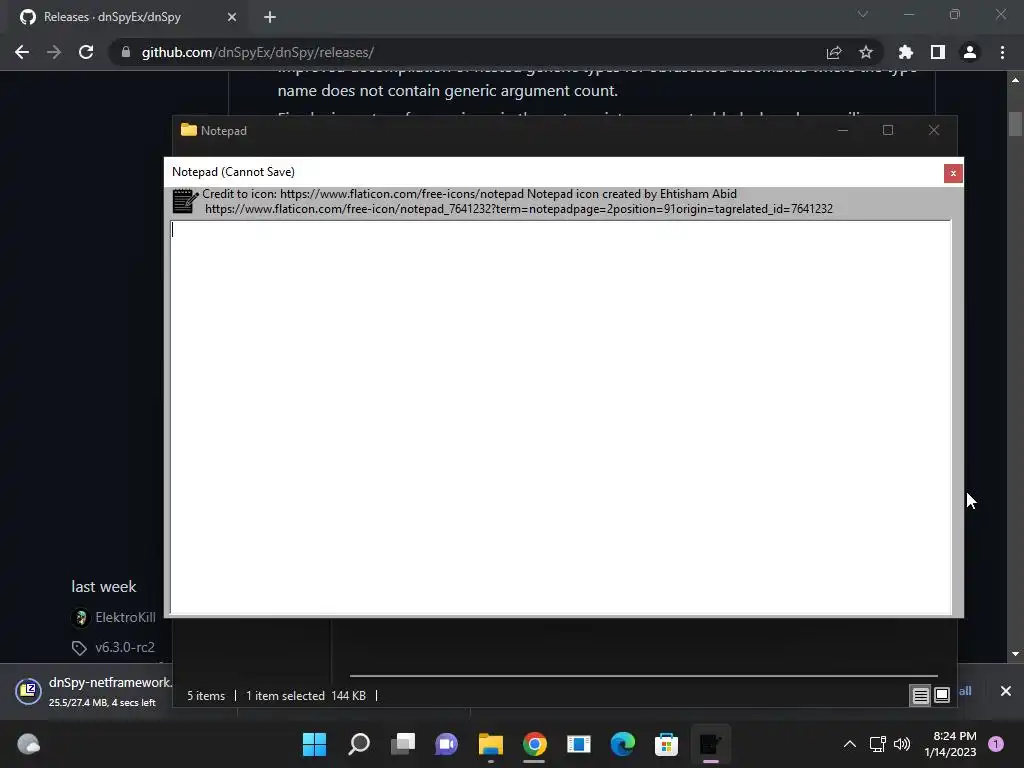Screen dimensions: 1024x768
Task: Click '5 items' in Explorer status bar
Action: 206,696
